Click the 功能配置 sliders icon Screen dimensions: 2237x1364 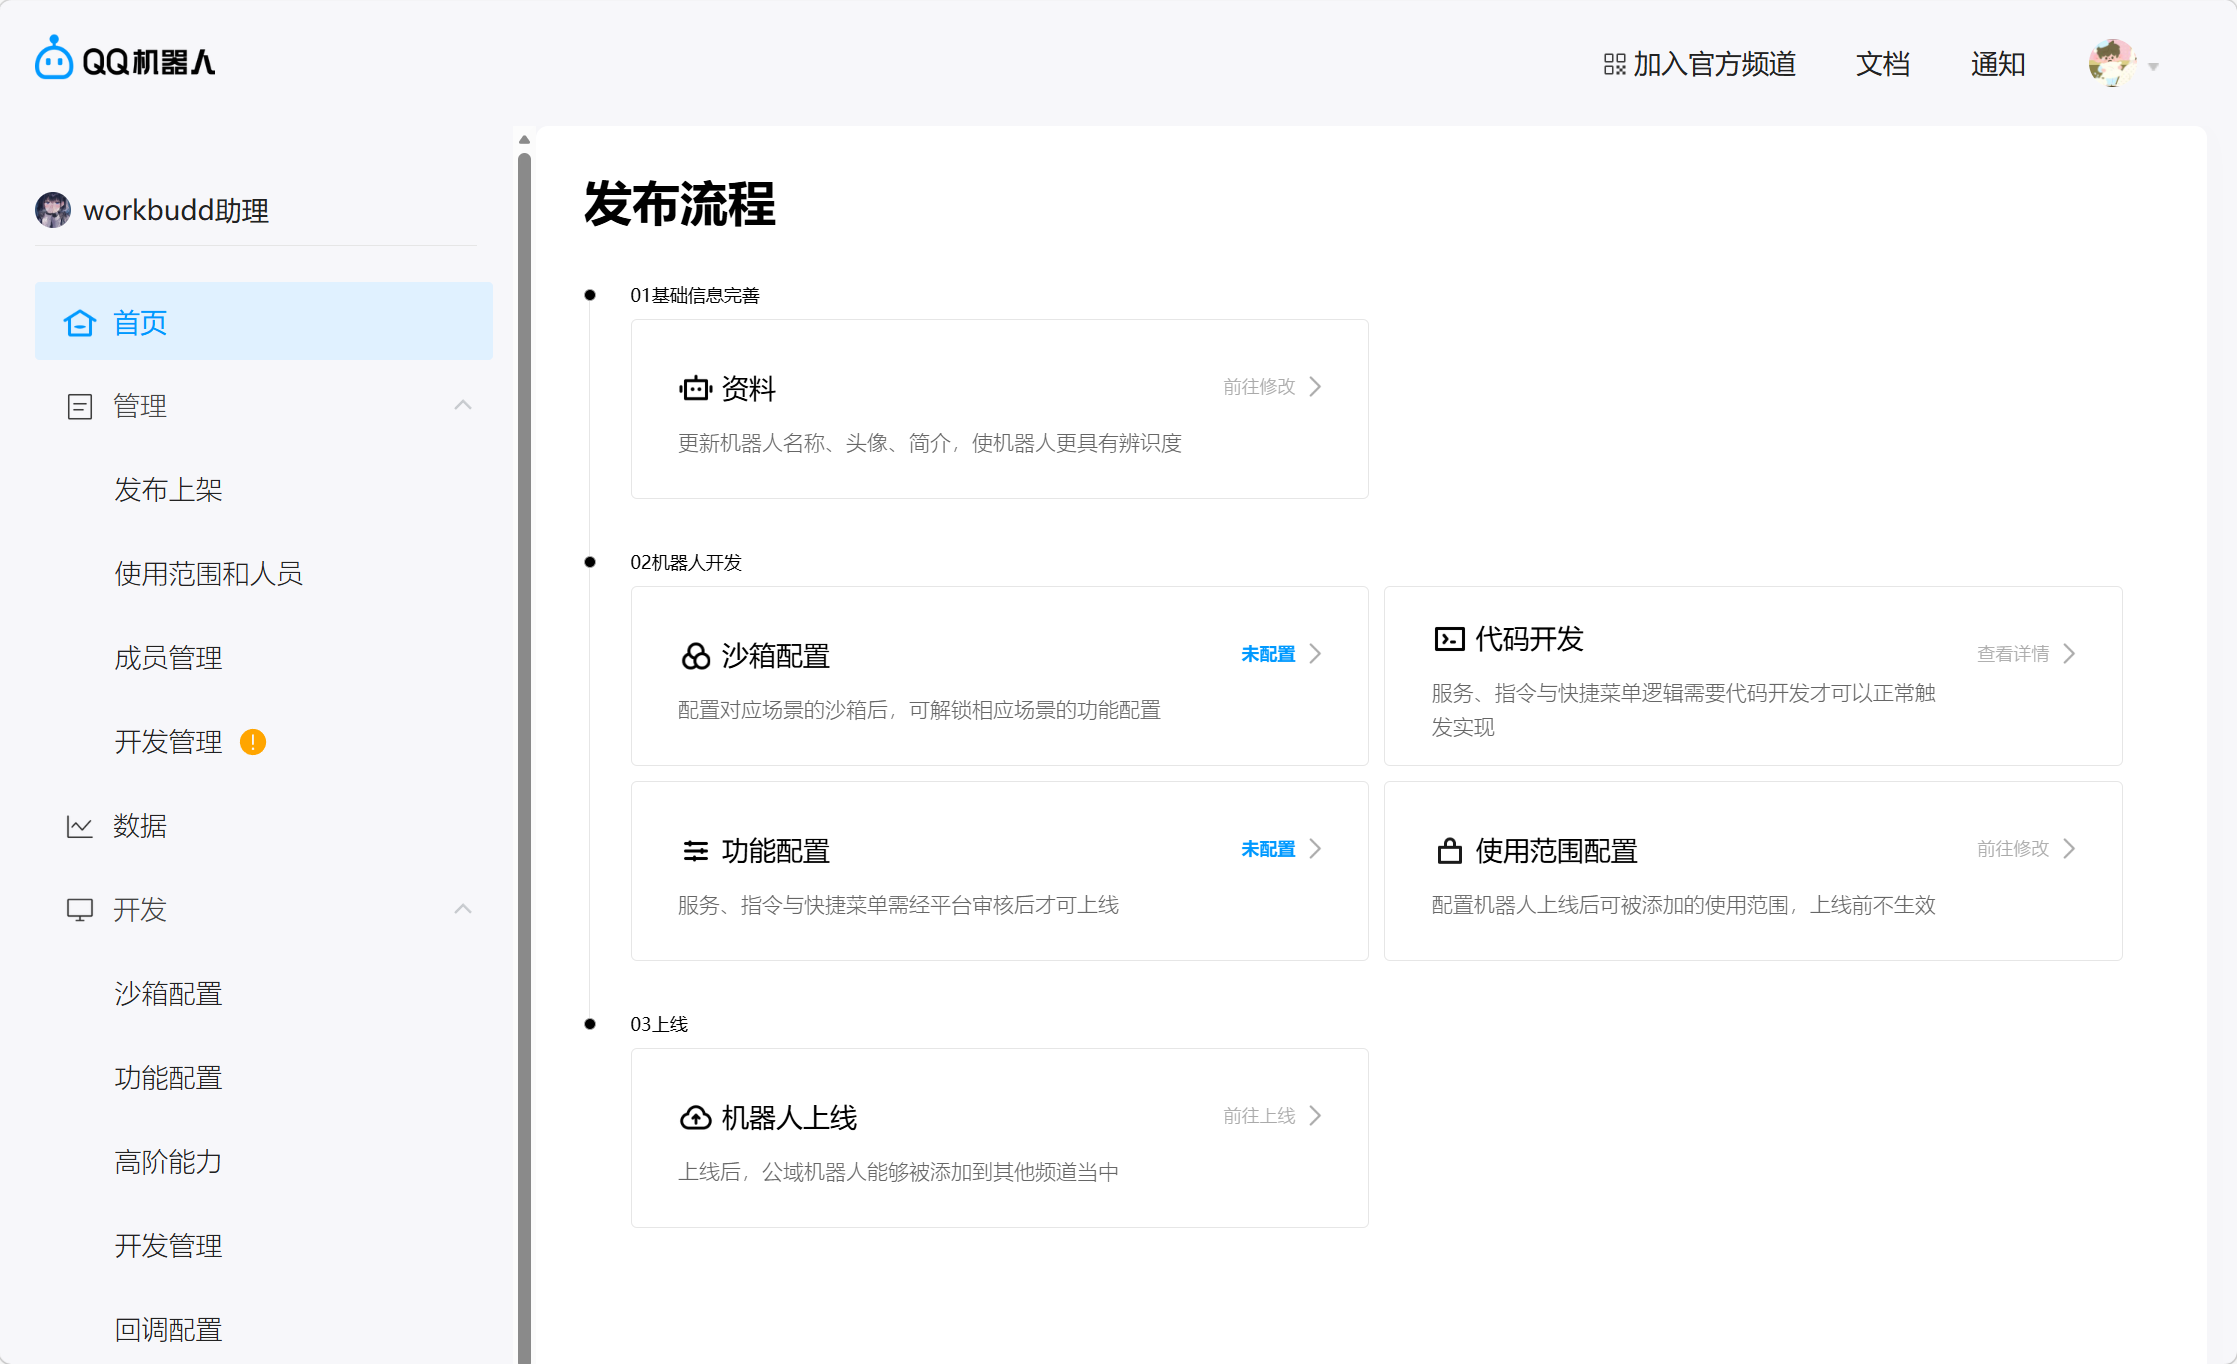(695, 851)
